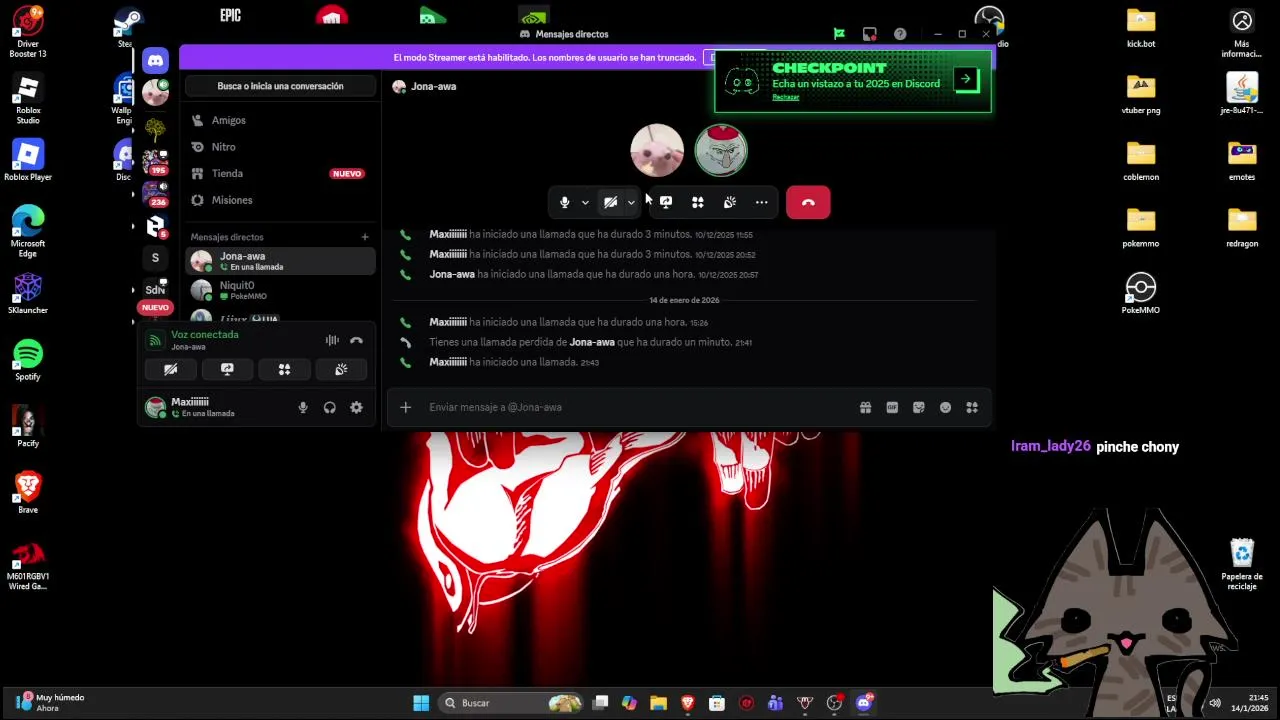Start an activity from call controls
The width and height of the screenshot is (1280, 720).
pyautogui.click(x=698, y=202)
